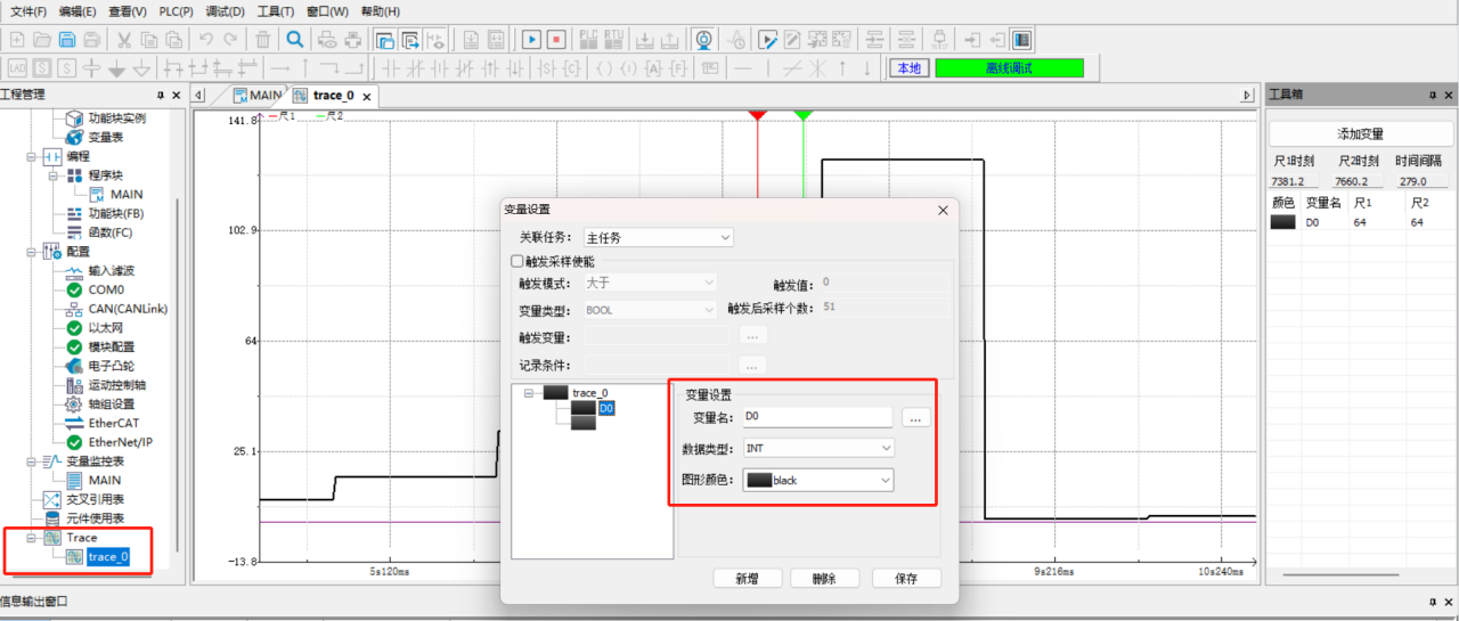
Task: Click the Print toolbar icon
Action: (x=353, y=40)
